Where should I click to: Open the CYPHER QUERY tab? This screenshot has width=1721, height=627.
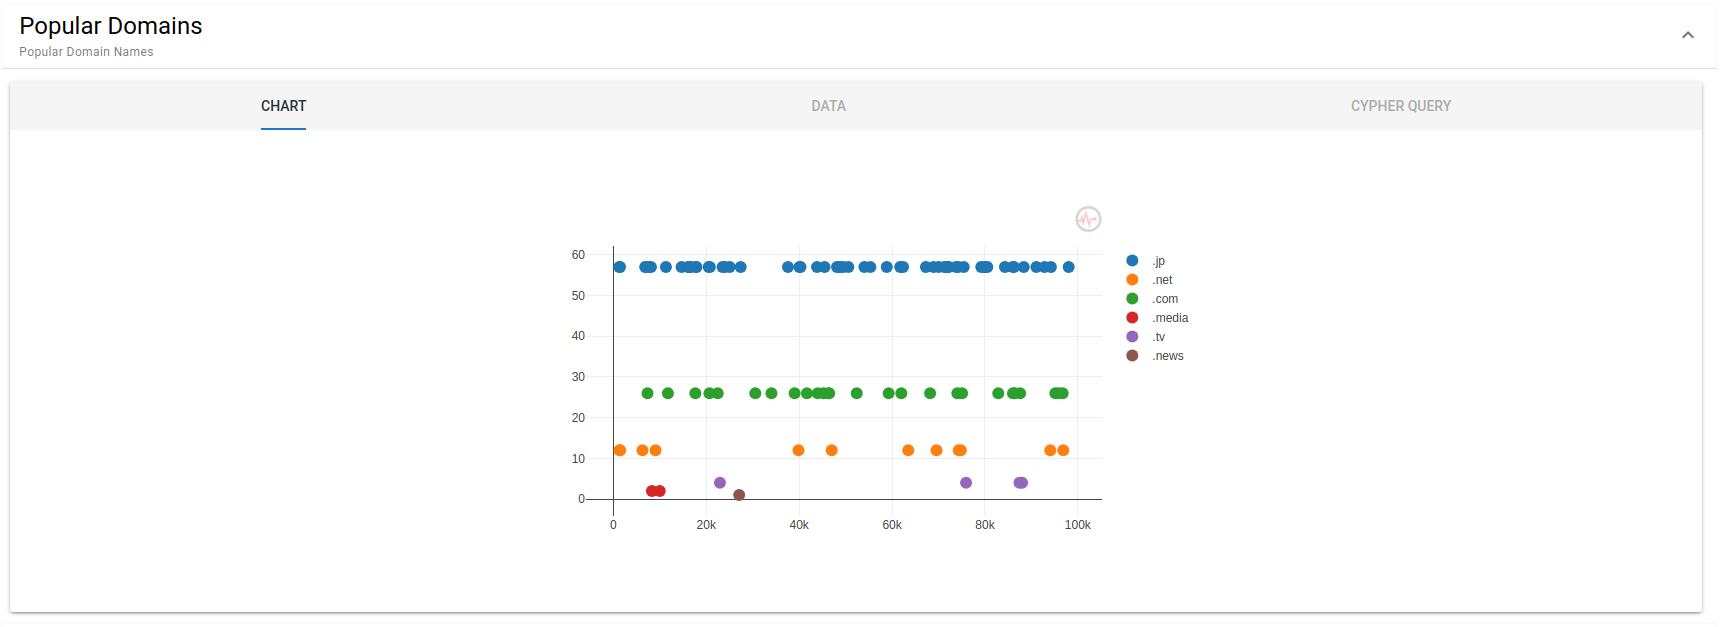pos(1400,106)
